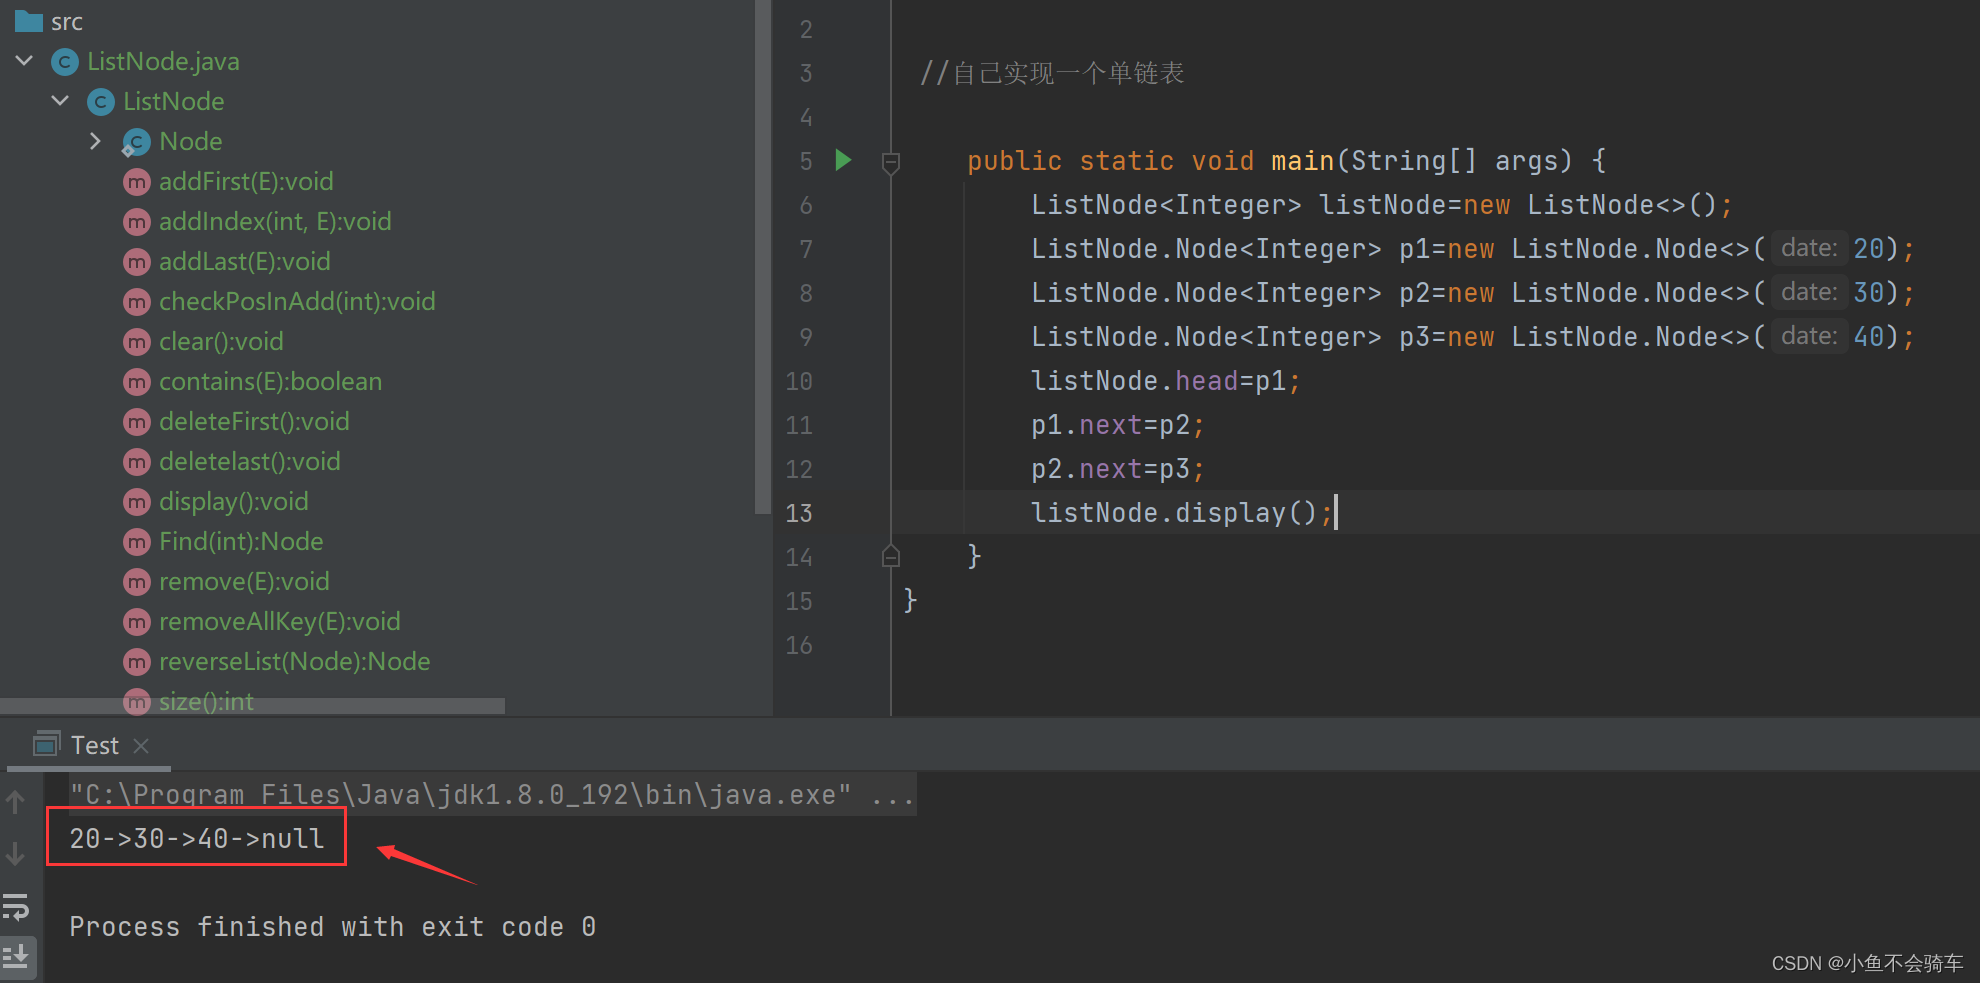
Task: Click line number 16 in the gutter
Action: tap(799, 645)
